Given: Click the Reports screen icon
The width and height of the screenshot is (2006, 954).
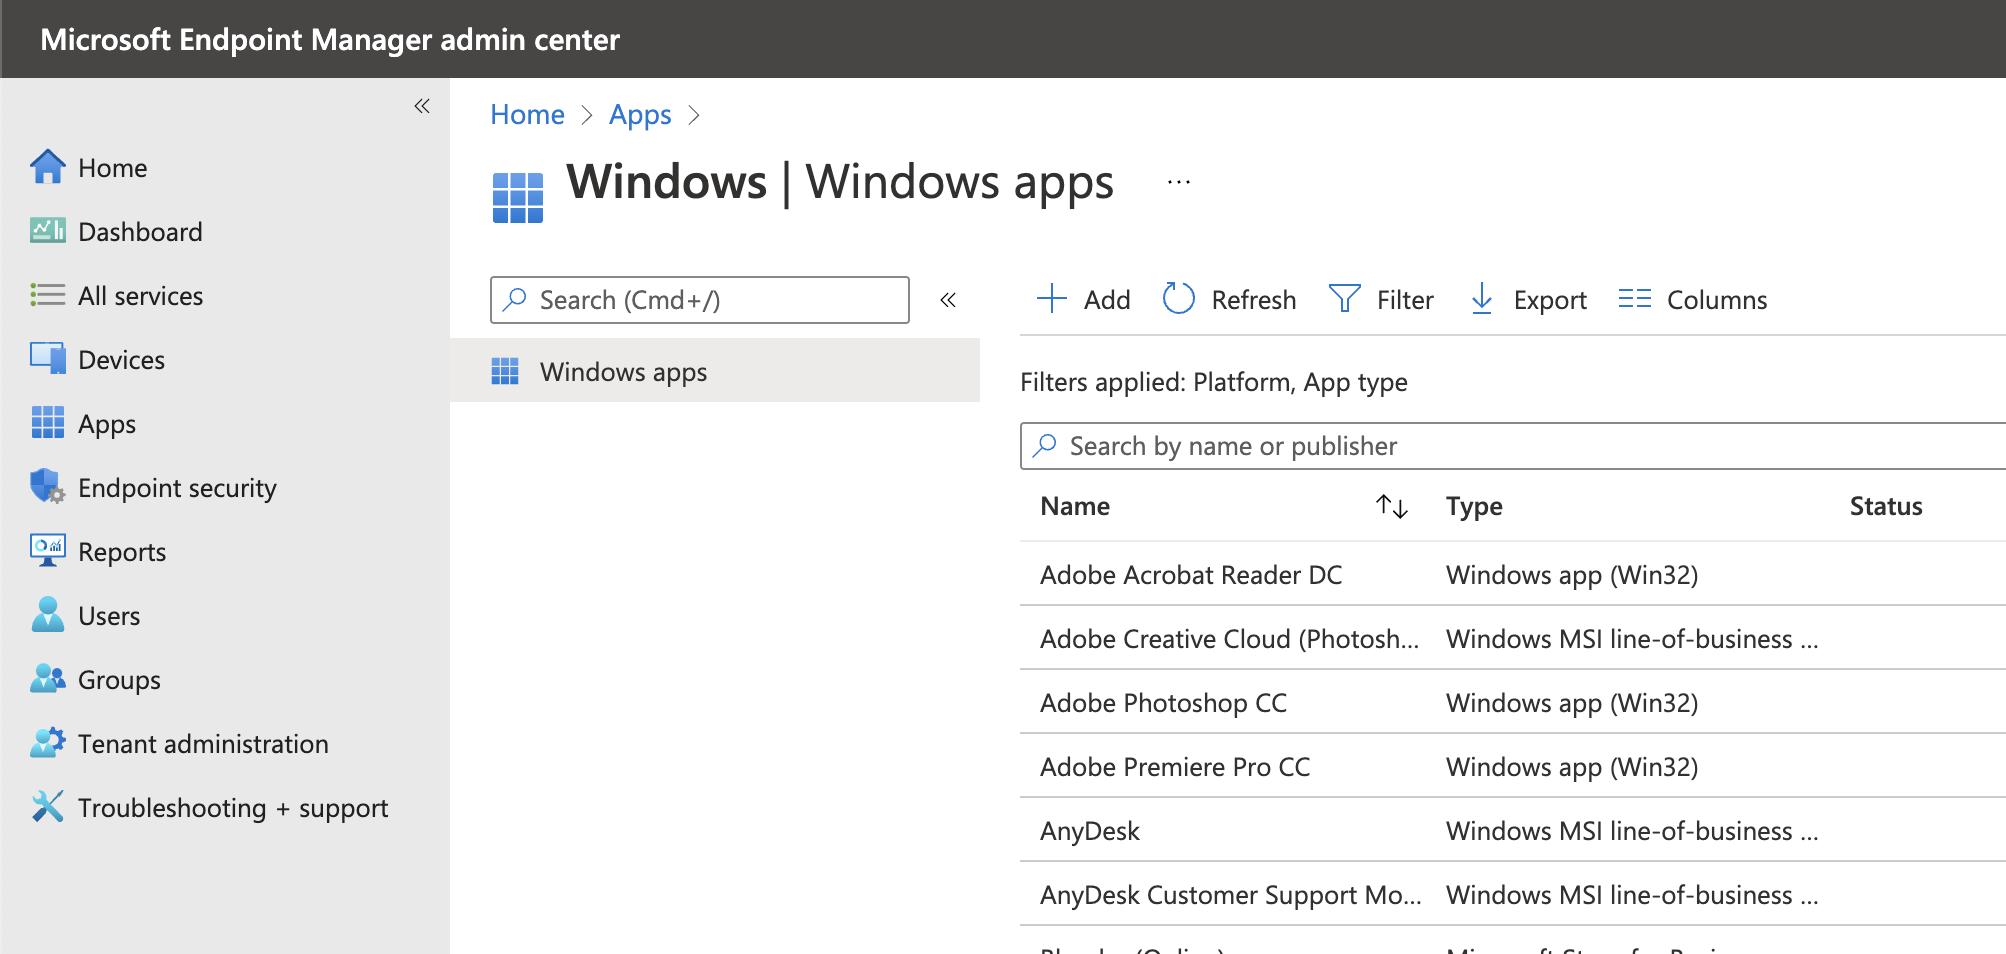Looking at the screenshot, I should tap(47, 551).
